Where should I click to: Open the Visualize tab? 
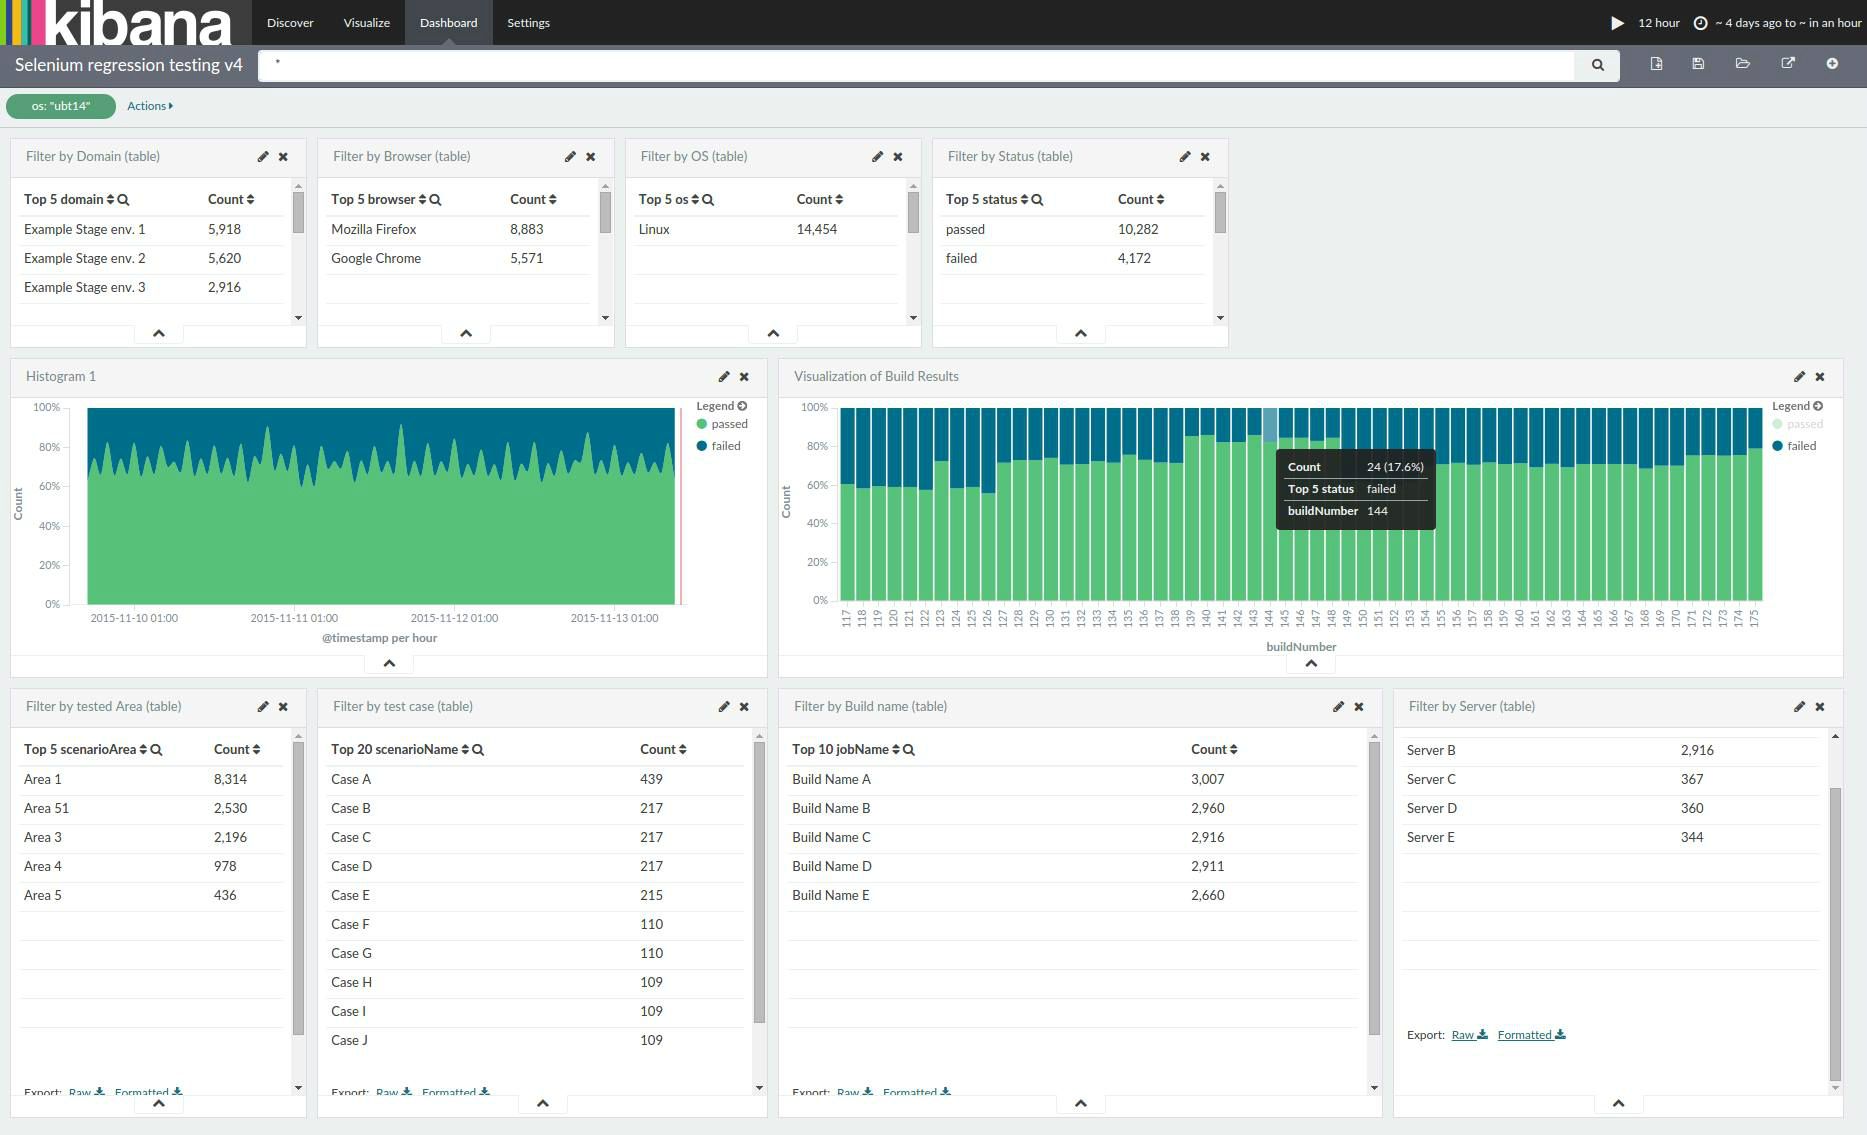365,22
